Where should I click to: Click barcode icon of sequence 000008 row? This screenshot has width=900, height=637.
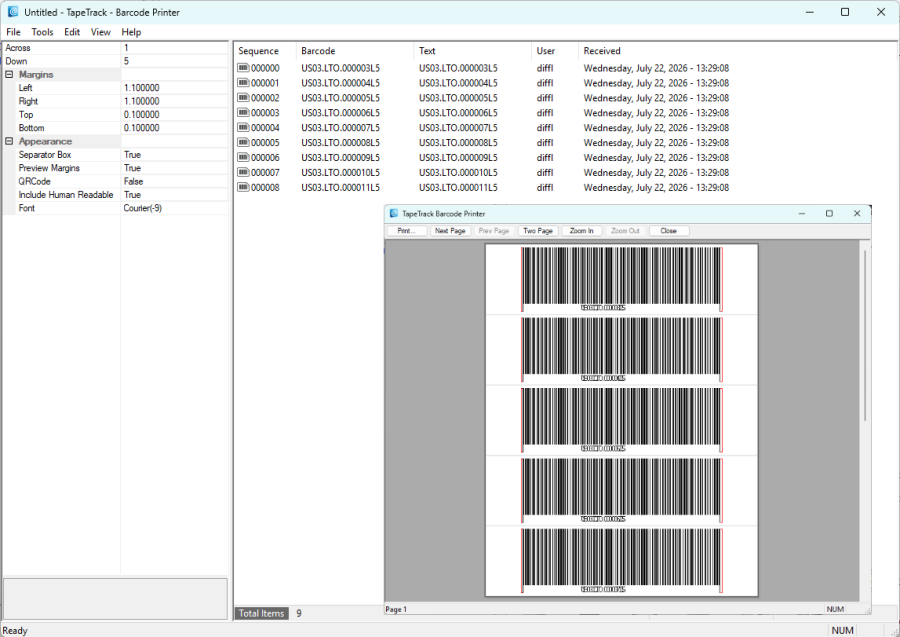(243, 187)
